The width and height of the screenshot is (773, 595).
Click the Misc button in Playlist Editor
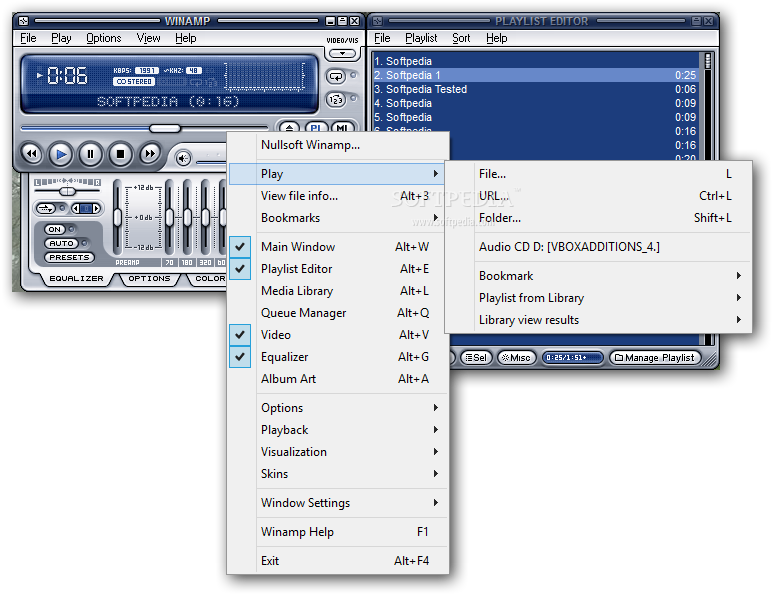(x=516, y=357)
